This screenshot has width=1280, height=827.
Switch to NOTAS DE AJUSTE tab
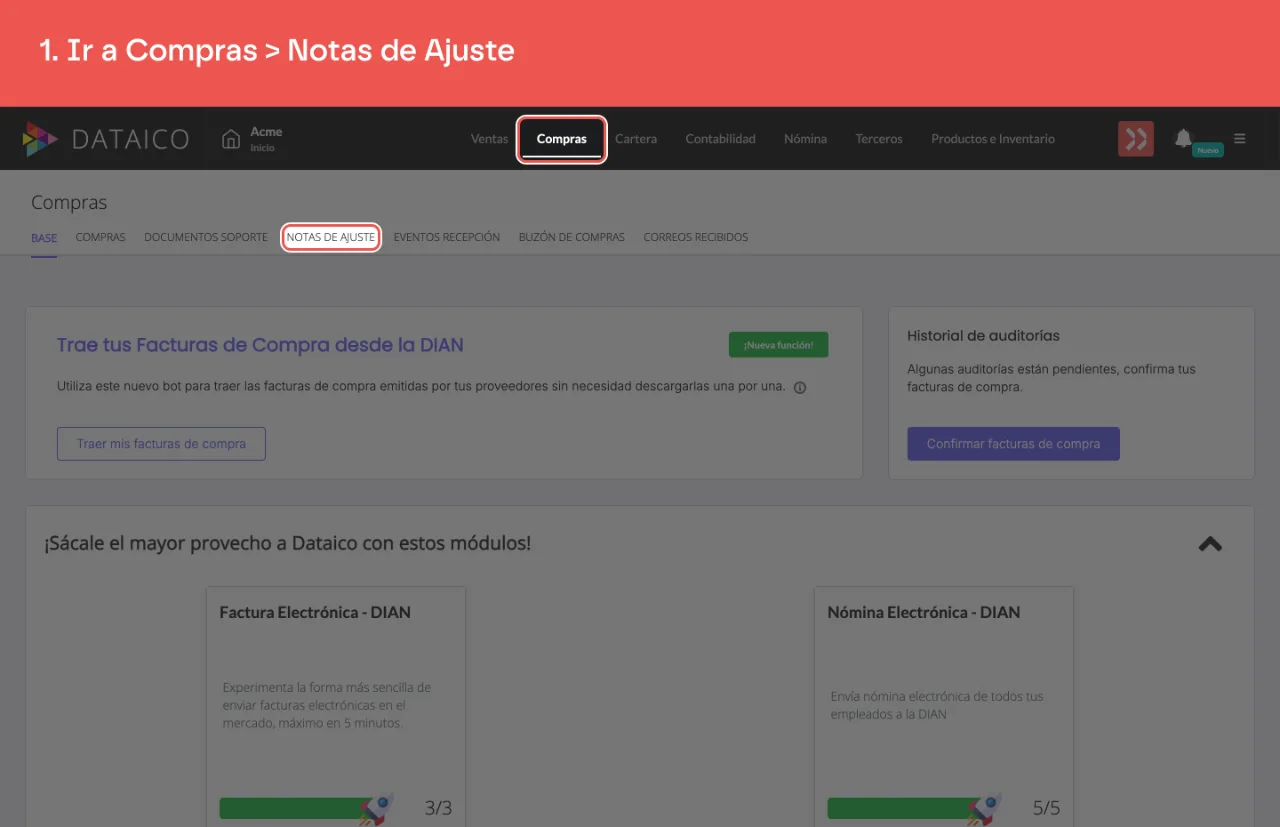coord(331,238)
